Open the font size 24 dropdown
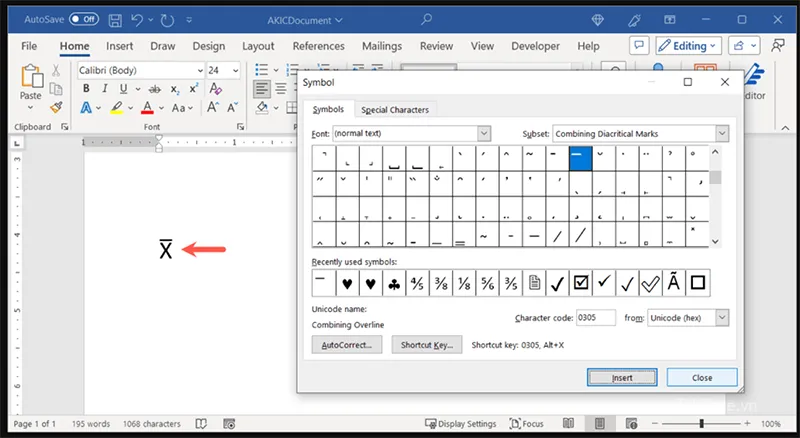The height and width of the screenshot is (438, 800). [x=235, y=70]
